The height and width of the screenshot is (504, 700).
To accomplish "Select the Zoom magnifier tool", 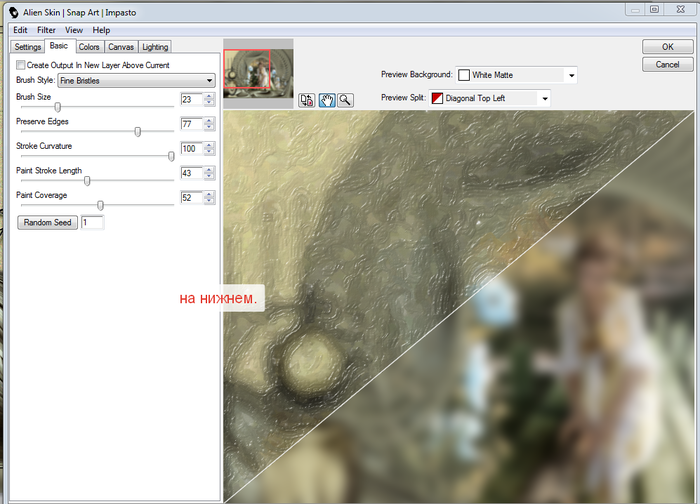I will point(345,100).
